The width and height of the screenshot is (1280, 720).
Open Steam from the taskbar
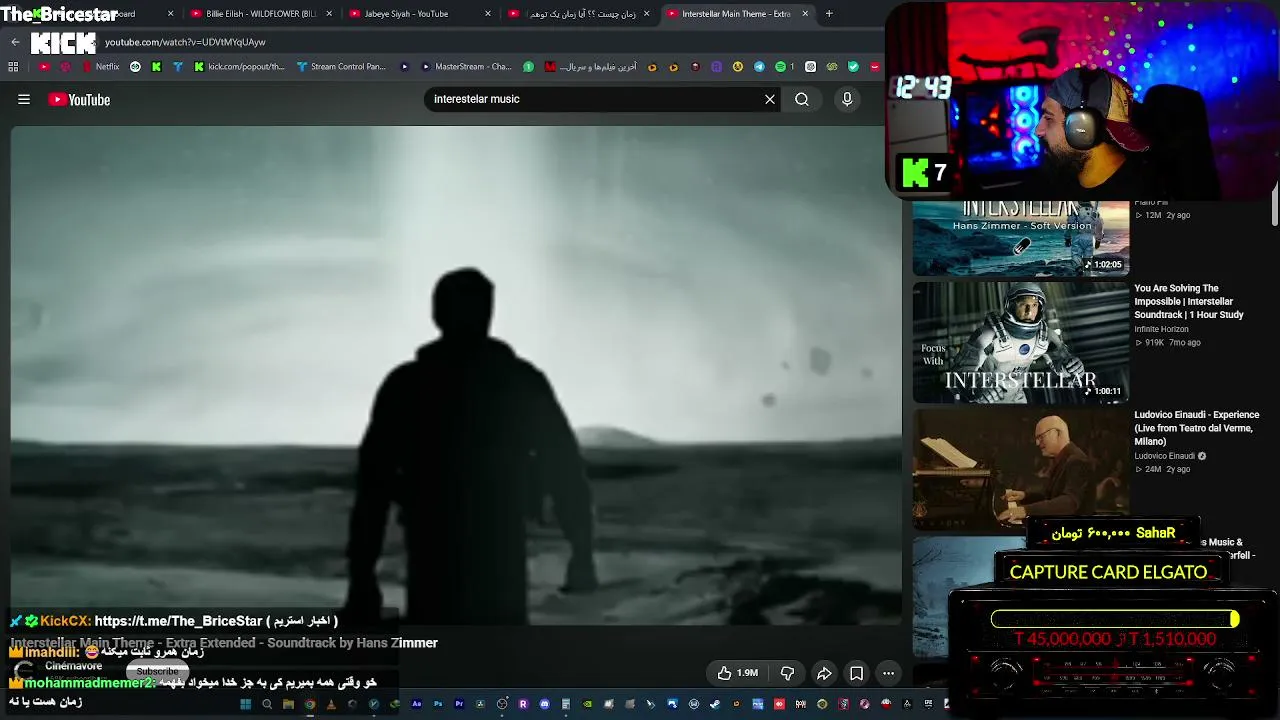(x=715, y=704)
